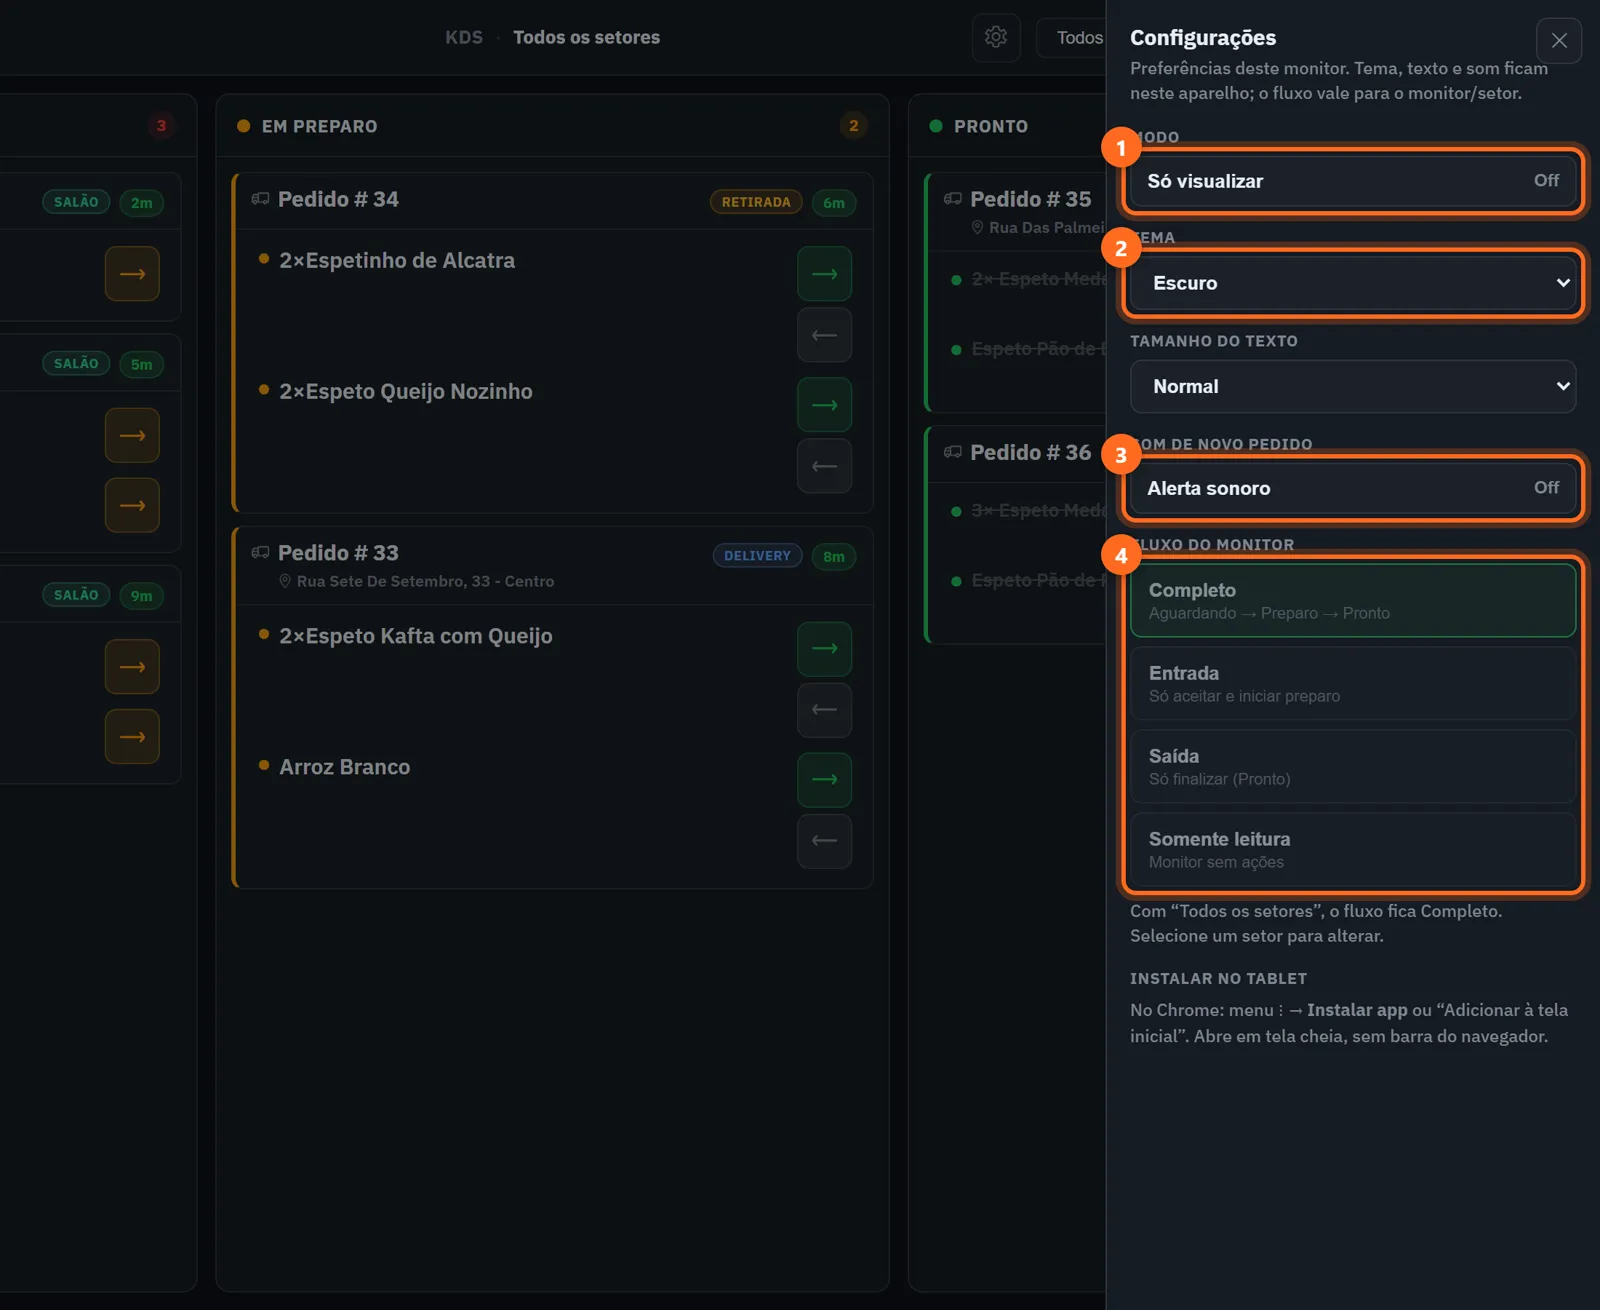1600x1310 pixels.
Task: Click the PRONTO column header
Action: pyautogui.click(x=991, y=127)
